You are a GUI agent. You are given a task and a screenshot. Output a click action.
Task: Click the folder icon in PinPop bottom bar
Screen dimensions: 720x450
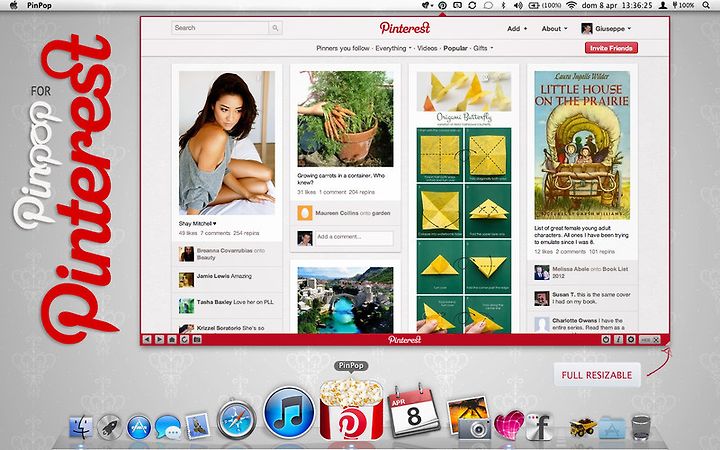[x=197, y=339]
